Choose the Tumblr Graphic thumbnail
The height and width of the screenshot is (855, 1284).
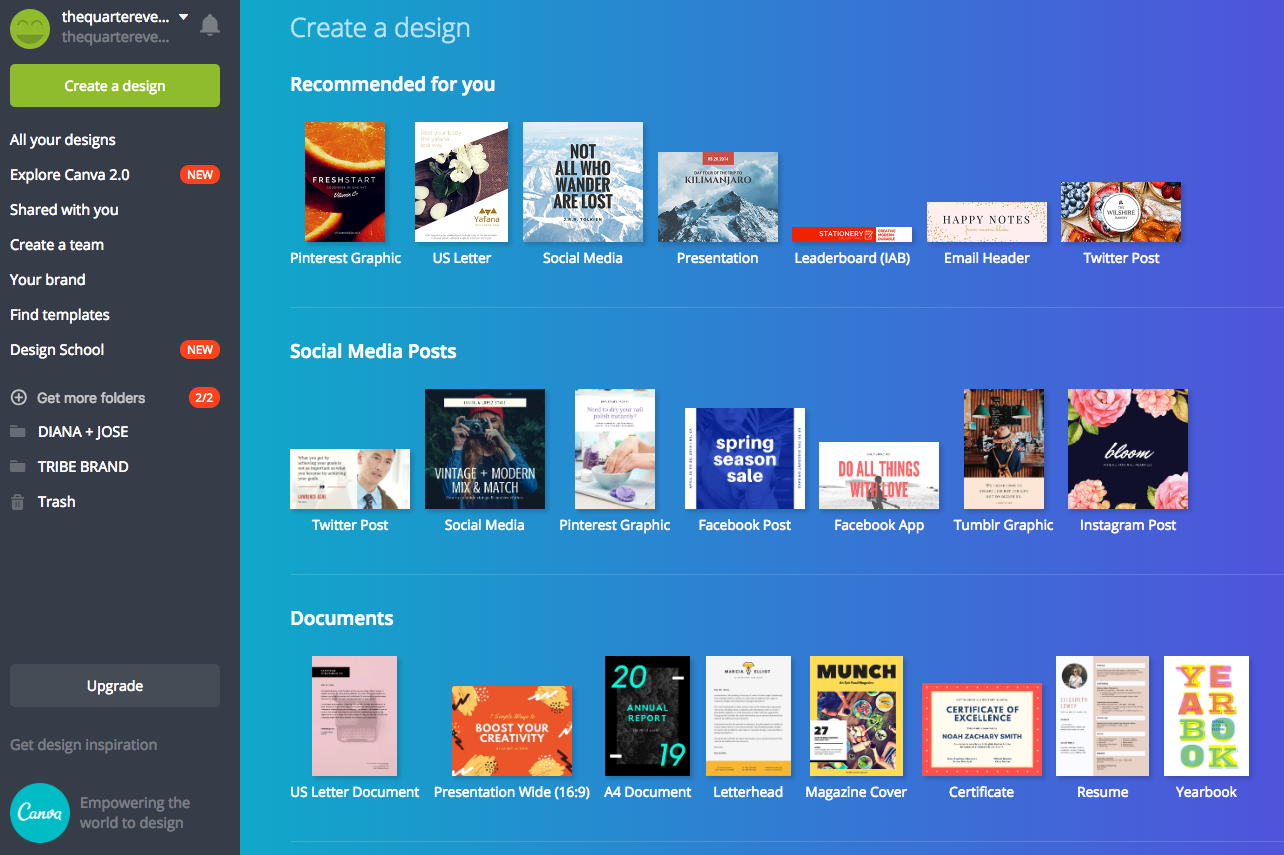coord(1004,449)
